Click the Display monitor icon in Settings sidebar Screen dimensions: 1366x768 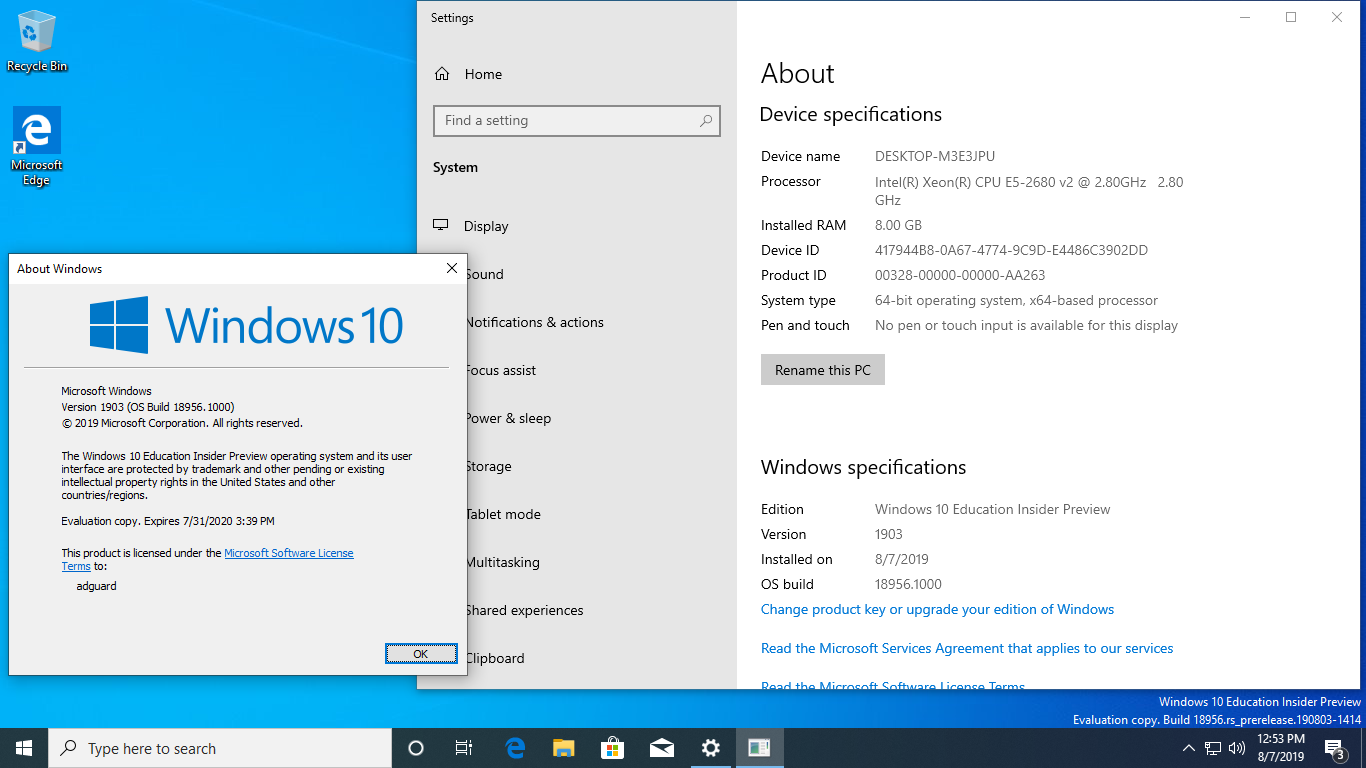tap(441, 226)
